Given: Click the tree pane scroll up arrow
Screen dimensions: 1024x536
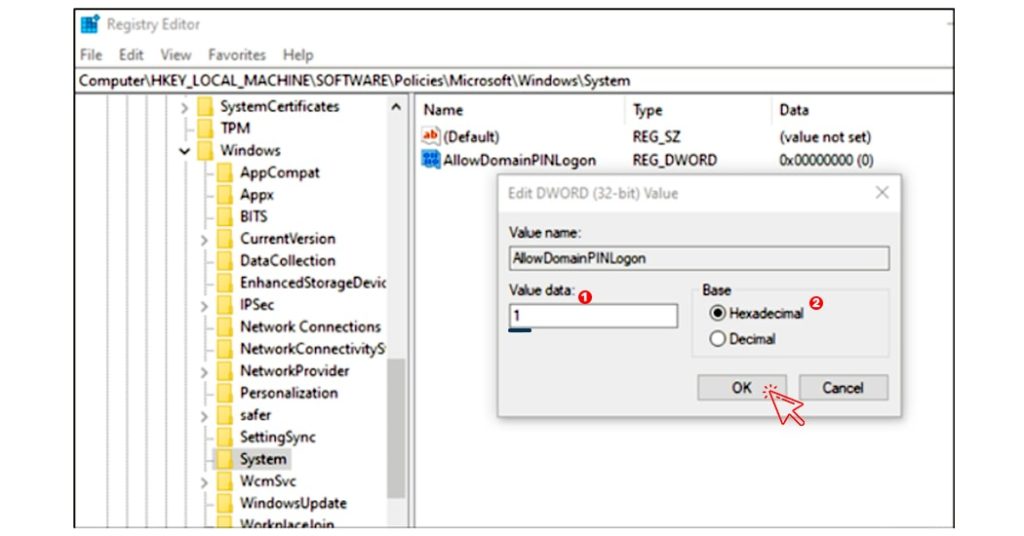Looking at the screenshot, I should click(x=396, y=106).
